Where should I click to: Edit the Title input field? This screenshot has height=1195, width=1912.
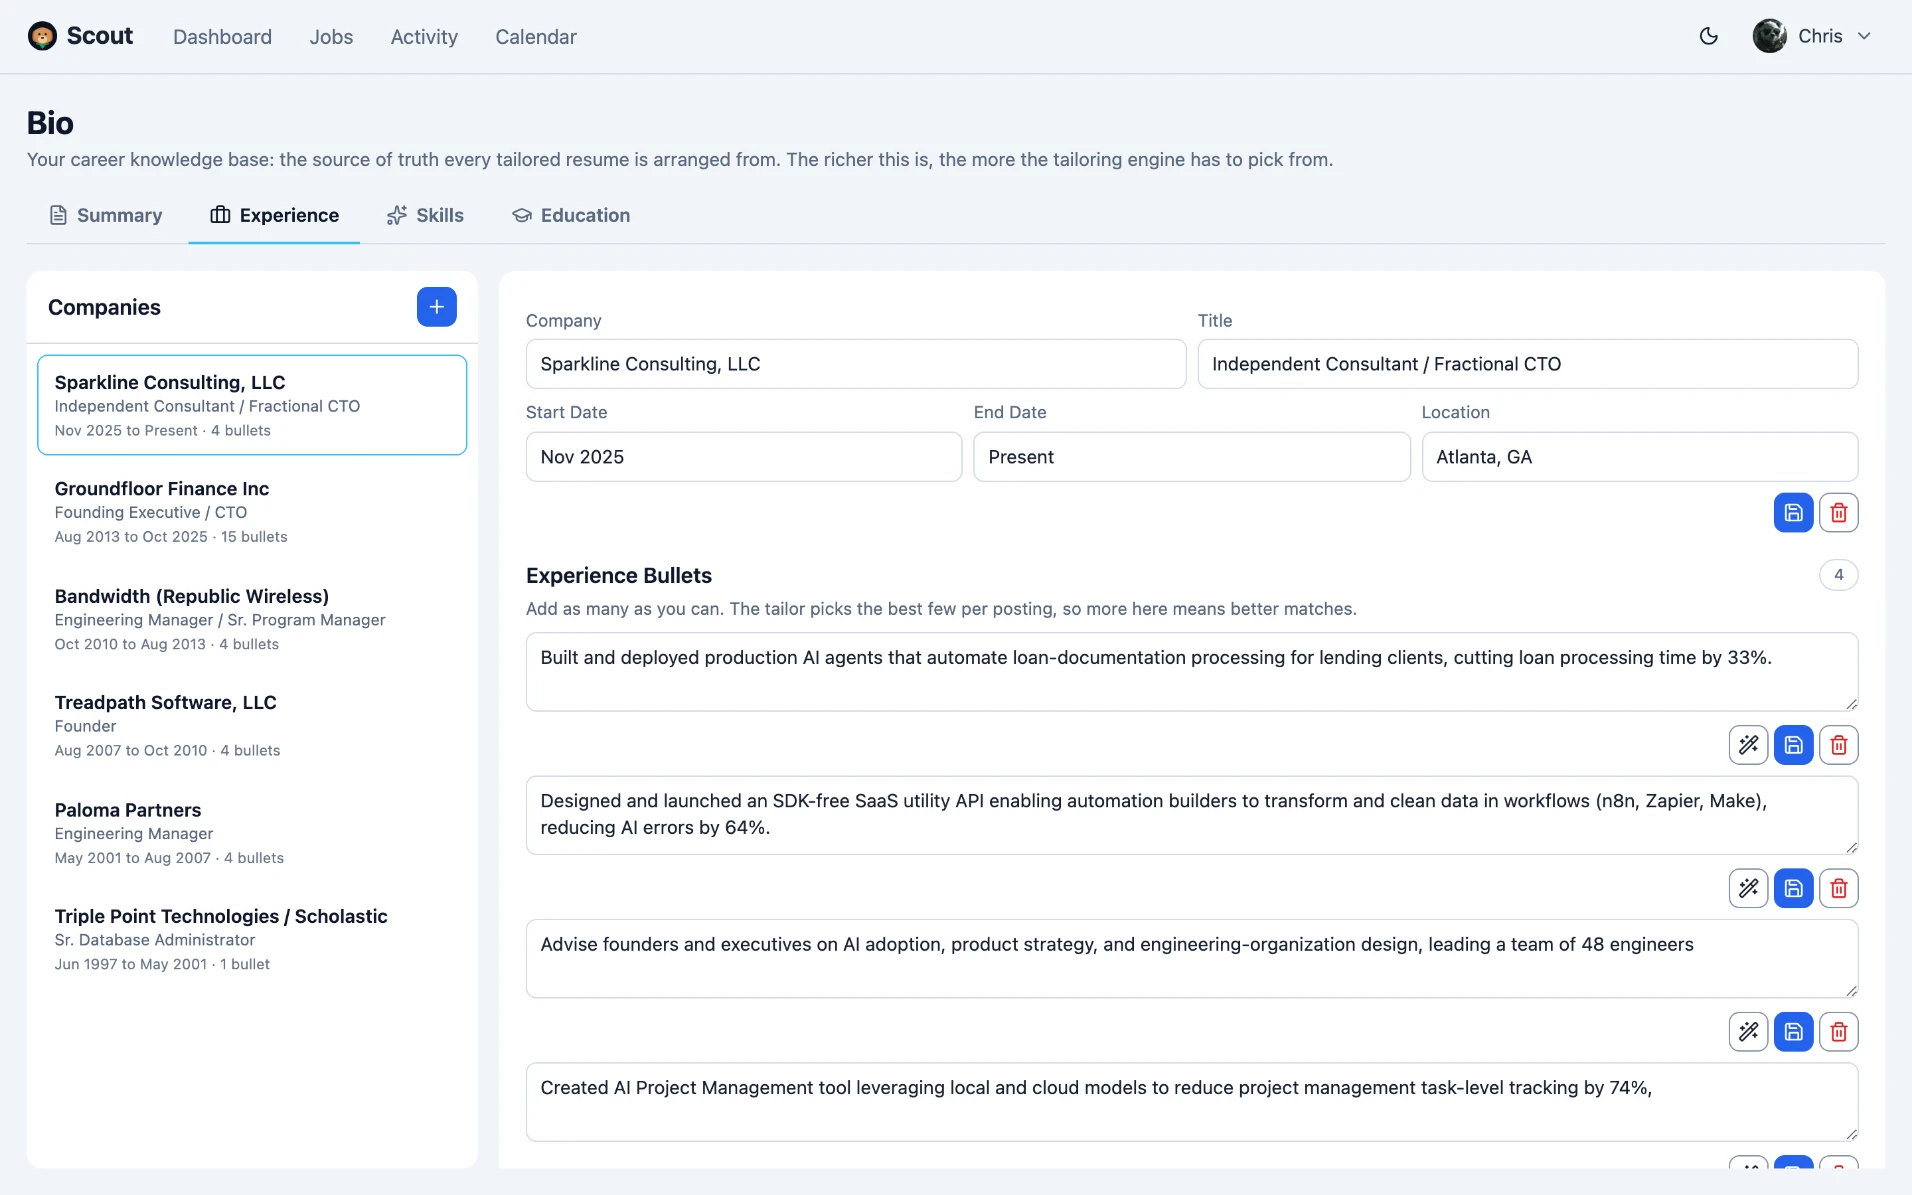coord(1528,364)
